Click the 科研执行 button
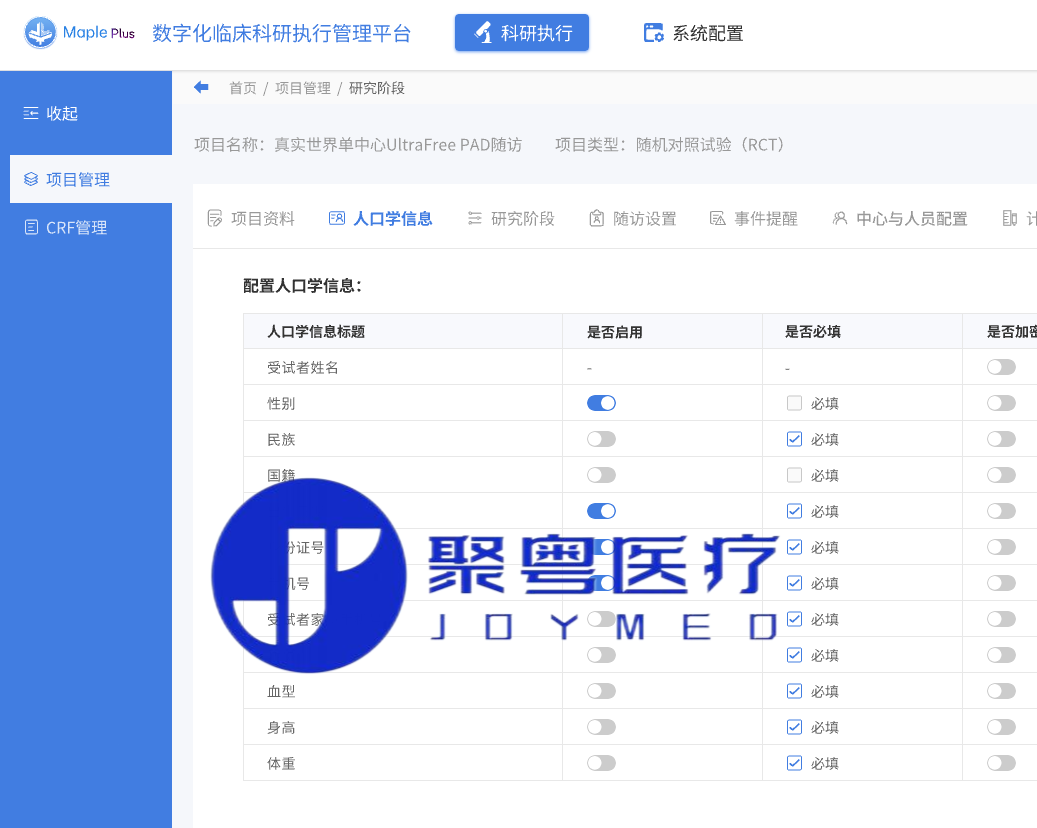 [x=521, y=33]
